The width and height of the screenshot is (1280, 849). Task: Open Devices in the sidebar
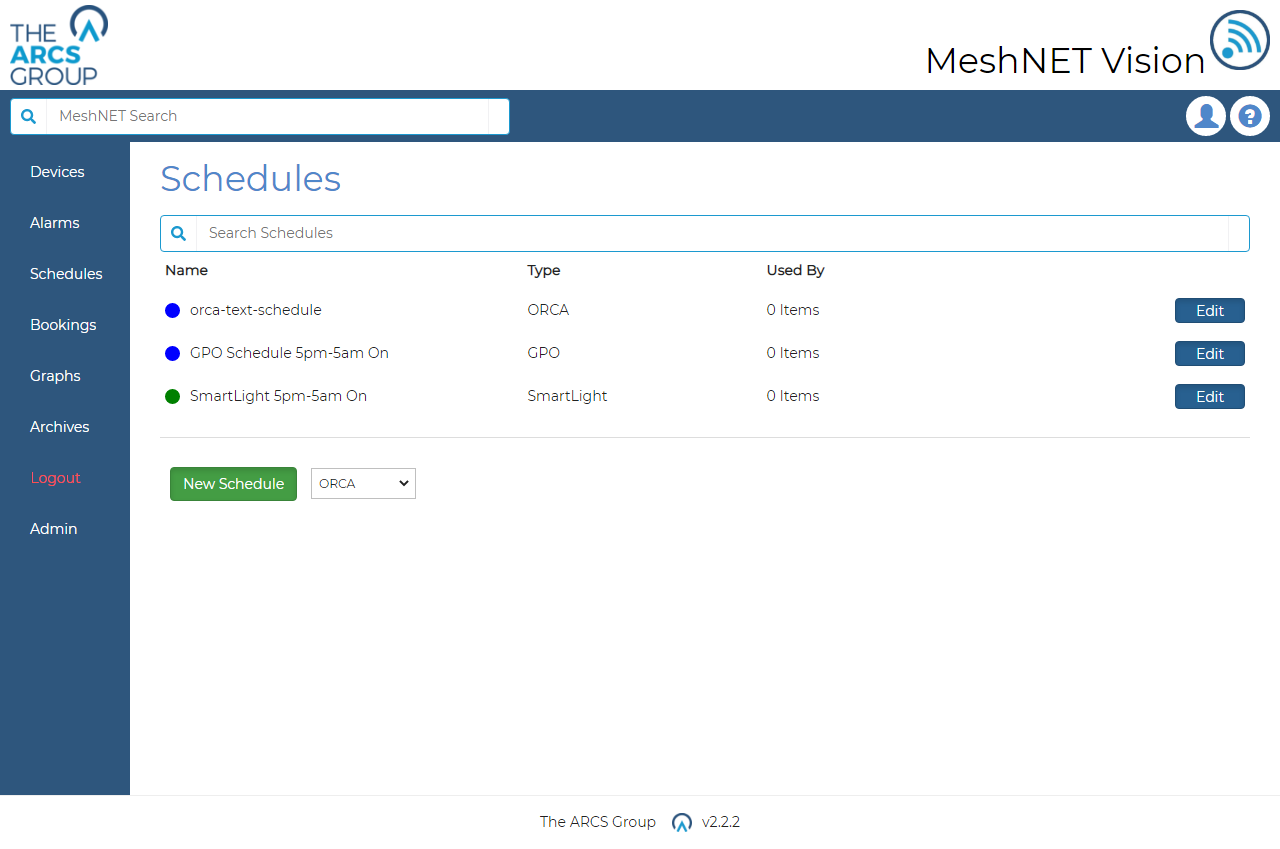point(57,172)
